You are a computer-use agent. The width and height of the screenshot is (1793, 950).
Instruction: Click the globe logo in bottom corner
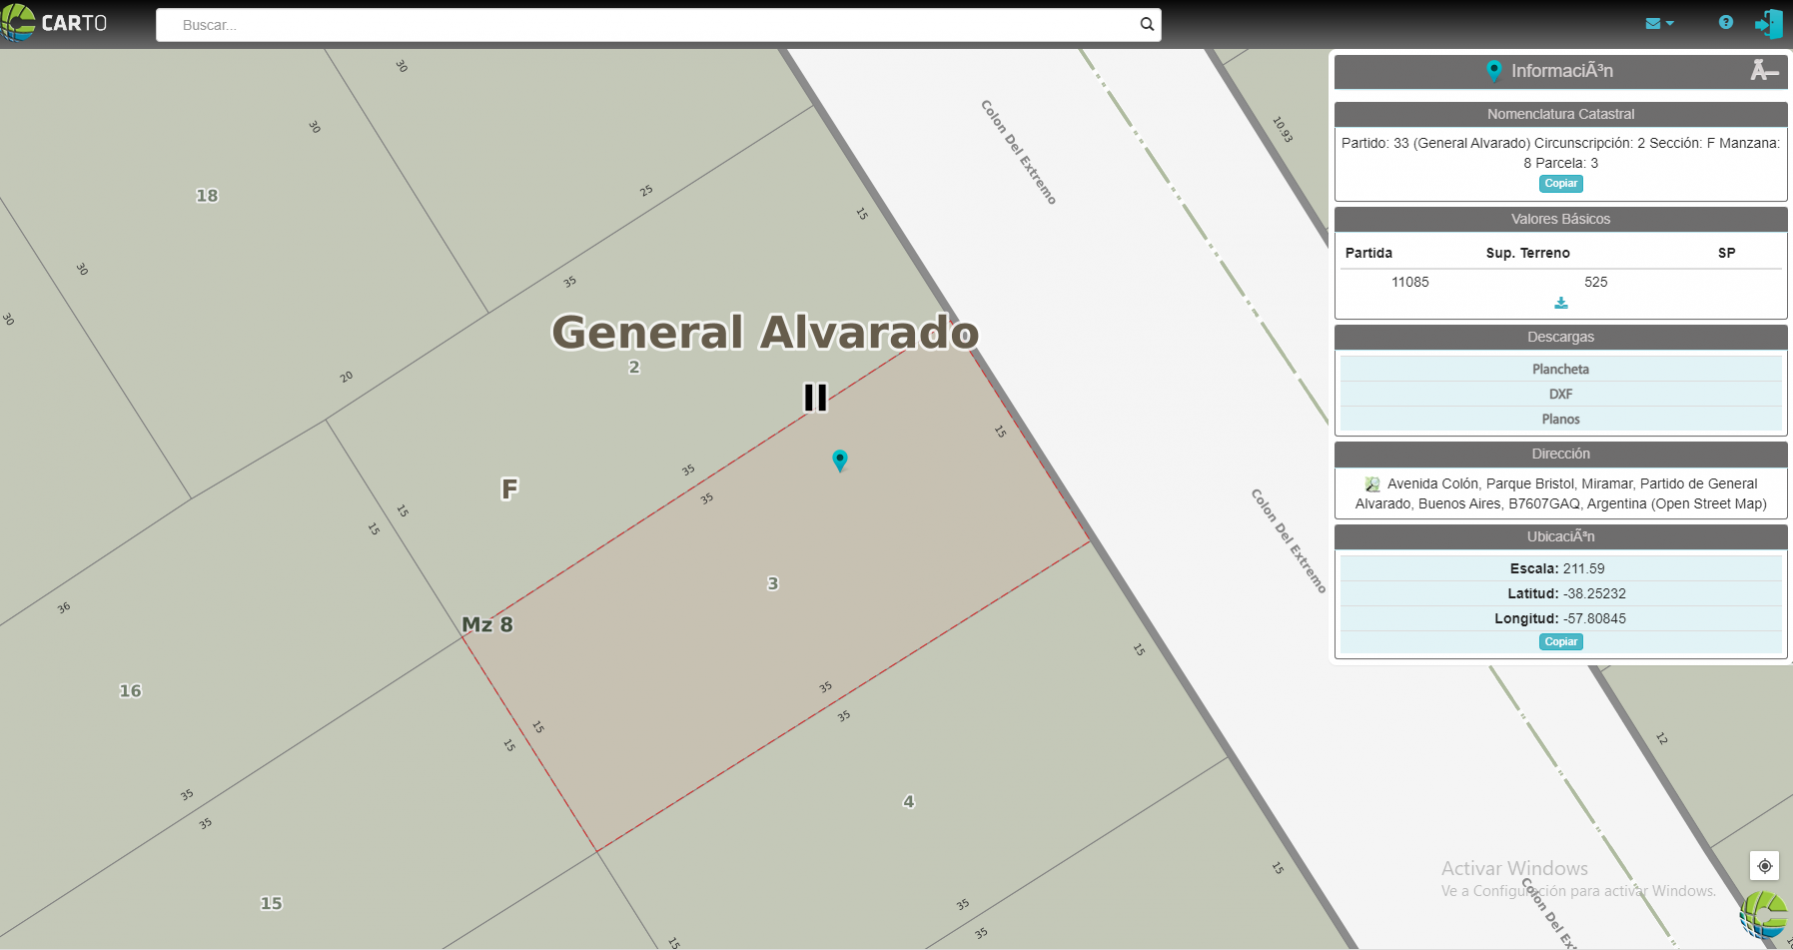tap(1765, 915)
